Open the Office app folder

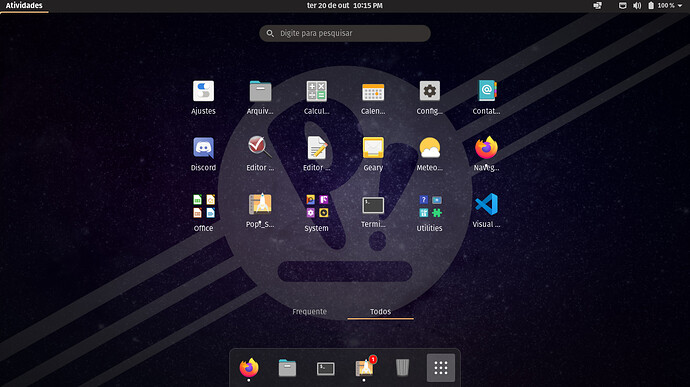point(204,206)
